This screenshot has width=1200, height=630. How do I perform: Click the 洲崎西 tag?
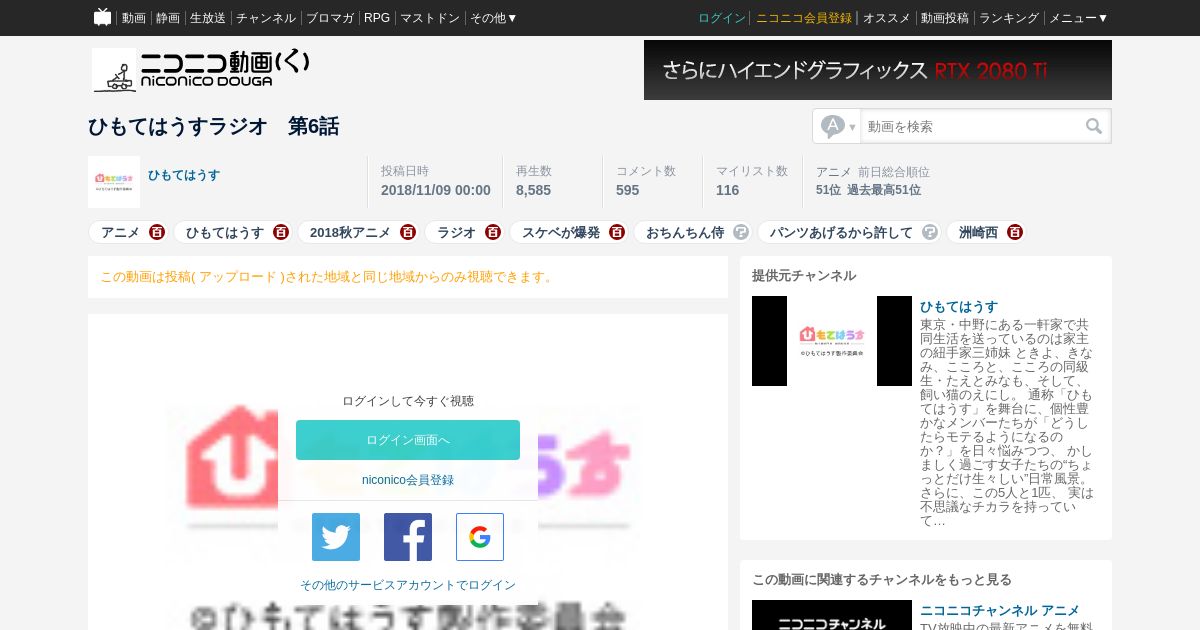click(x=978, y=232)
